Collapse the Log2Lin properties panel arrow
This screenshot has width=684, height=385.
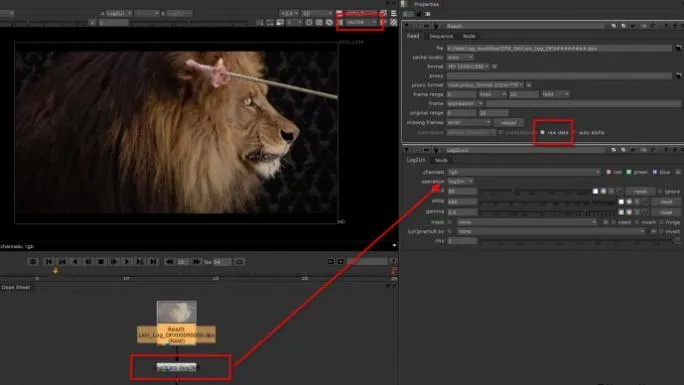click(x=407, y=150)
